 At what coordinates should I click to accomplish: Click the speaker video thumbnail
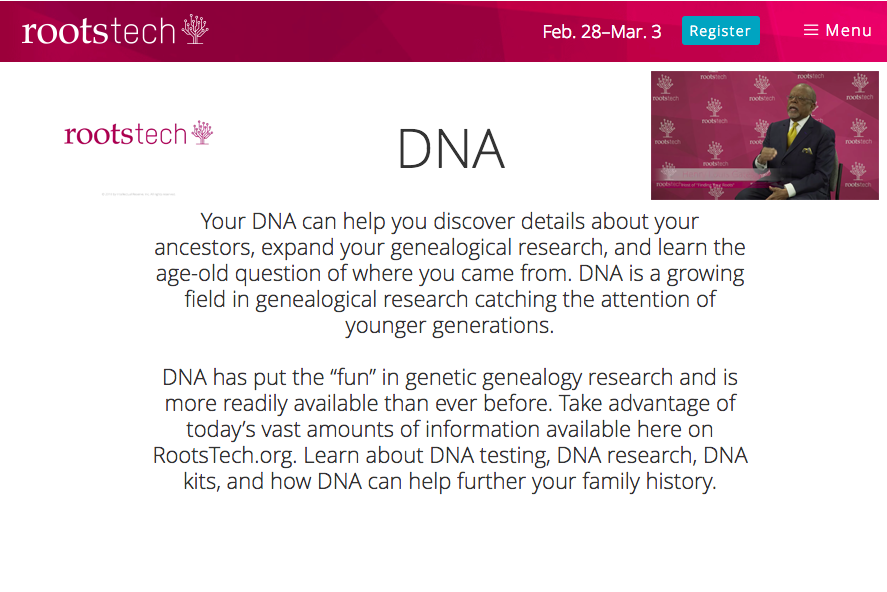coord(765,135)
